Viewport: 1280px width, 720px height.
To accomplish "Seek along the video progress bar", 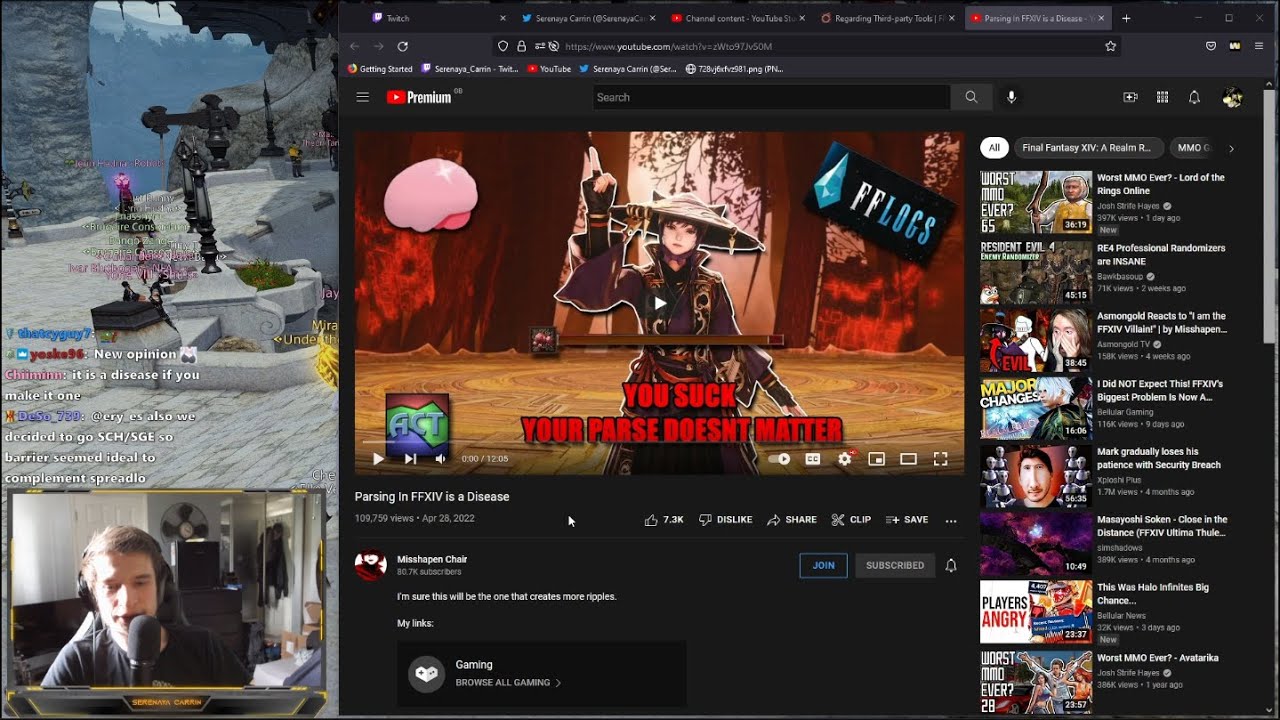I will [x=659, y=441].
